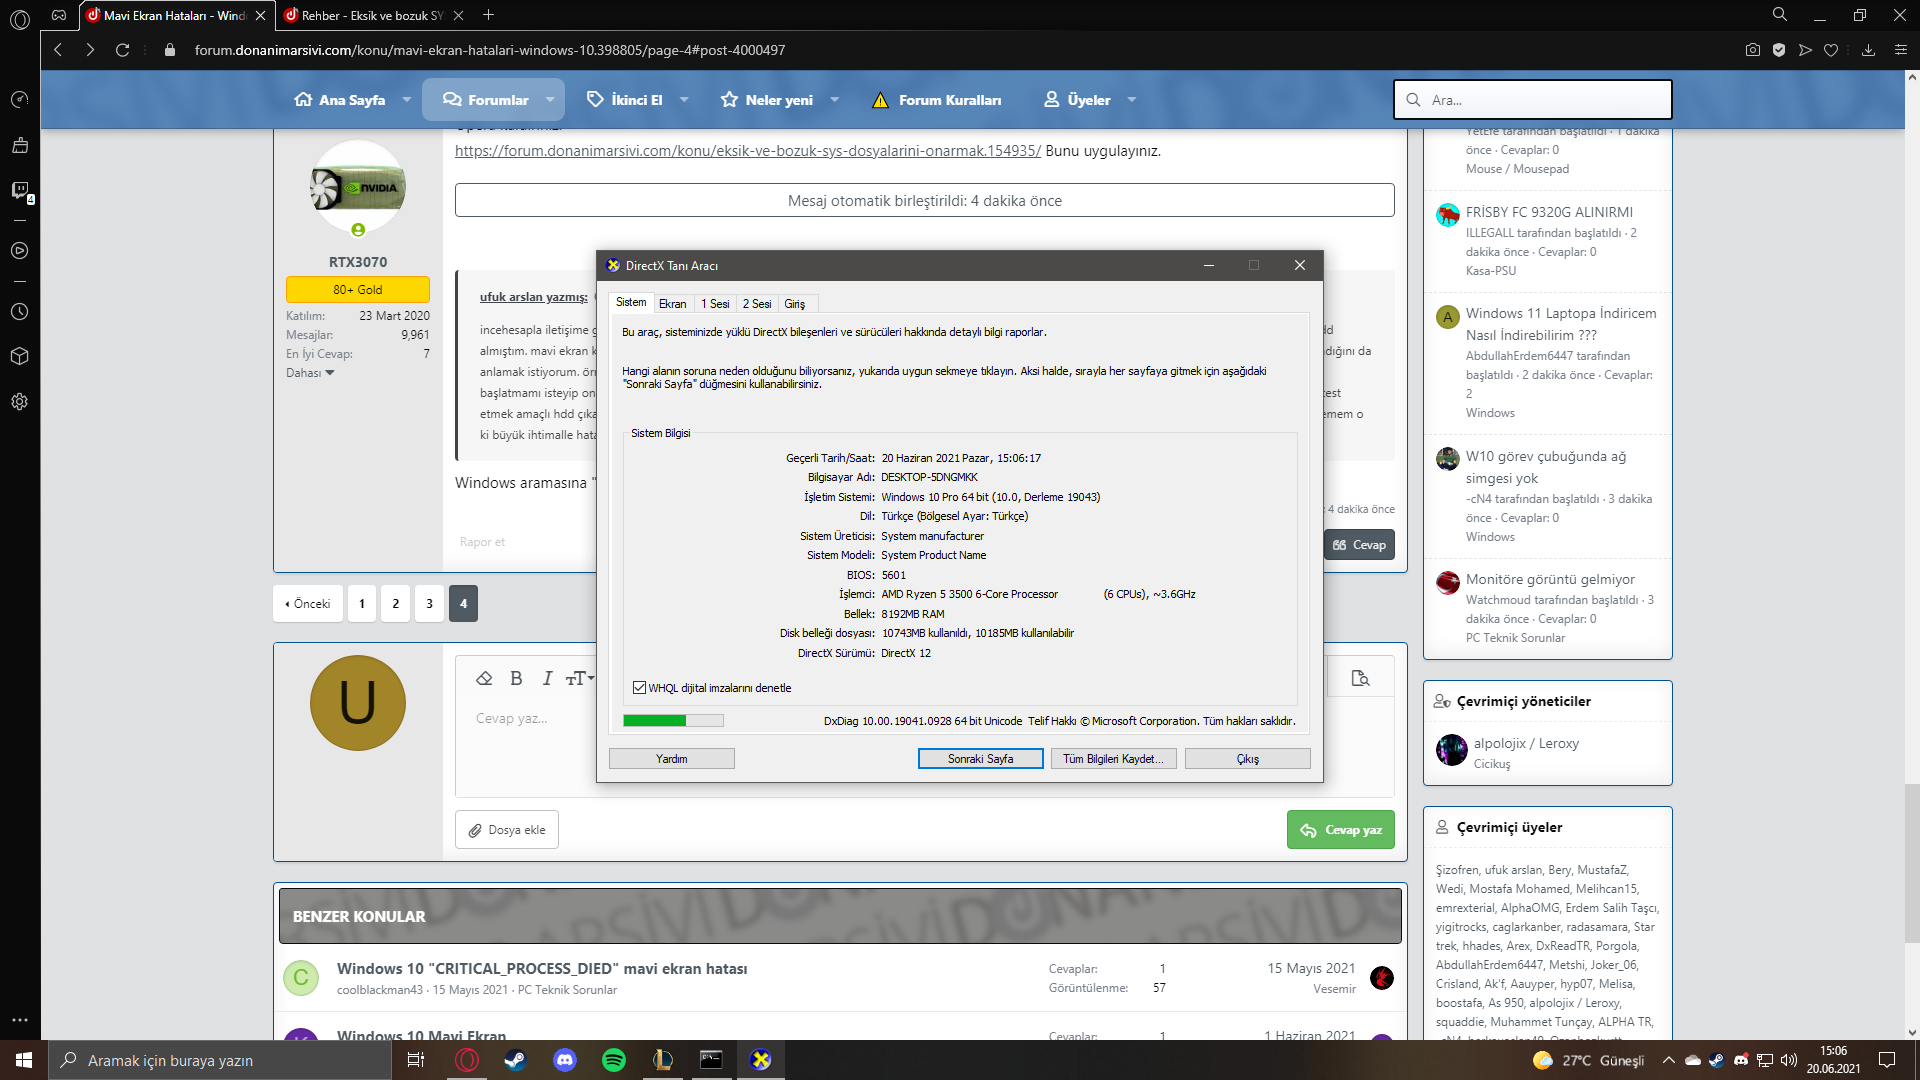1920x1080 pixels.
Task: Click the eraser remove-formatting icon
Action: click(484, 678)
